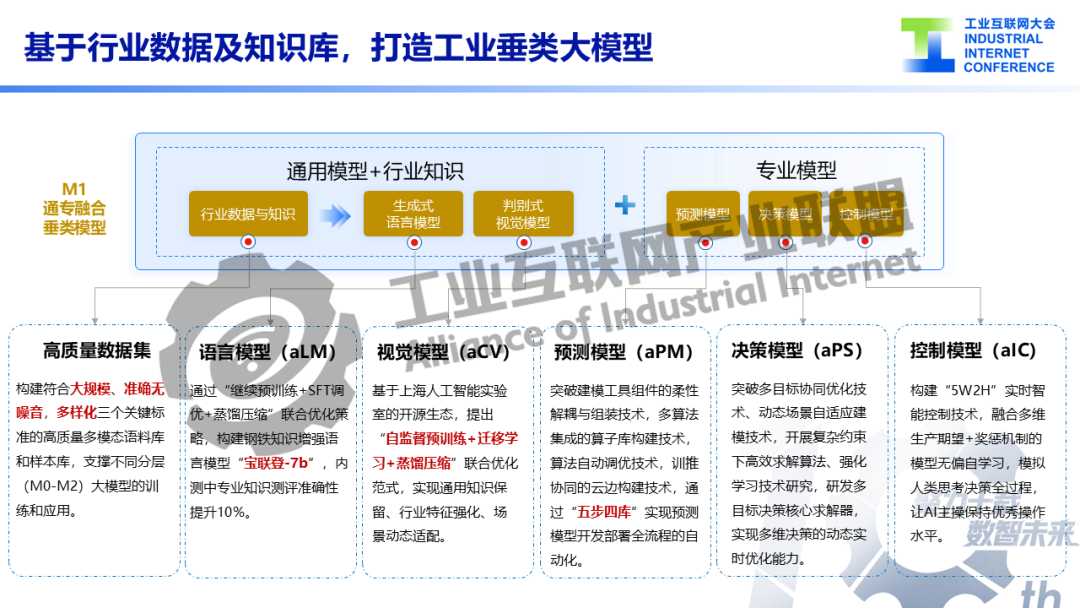Click the 行业数据与知识 gold box
The width and height of the screenshot is (1080, 608).
pos(248,214)
